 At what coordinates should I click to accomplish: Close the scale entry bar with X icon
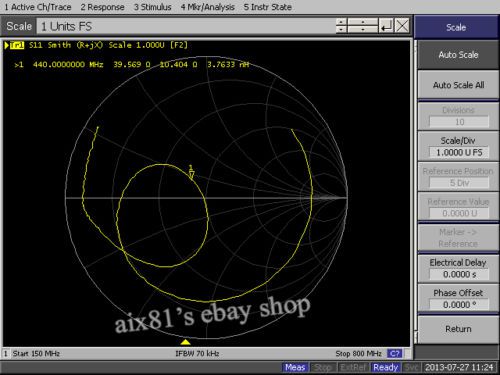pos(402,26)
